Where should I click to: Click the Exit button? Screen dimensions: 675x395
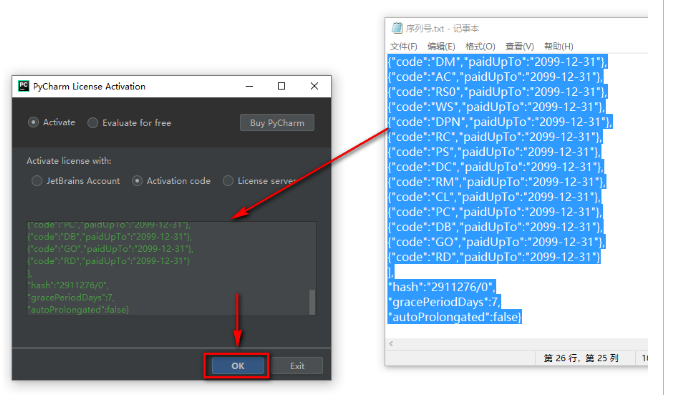(297, 366)
